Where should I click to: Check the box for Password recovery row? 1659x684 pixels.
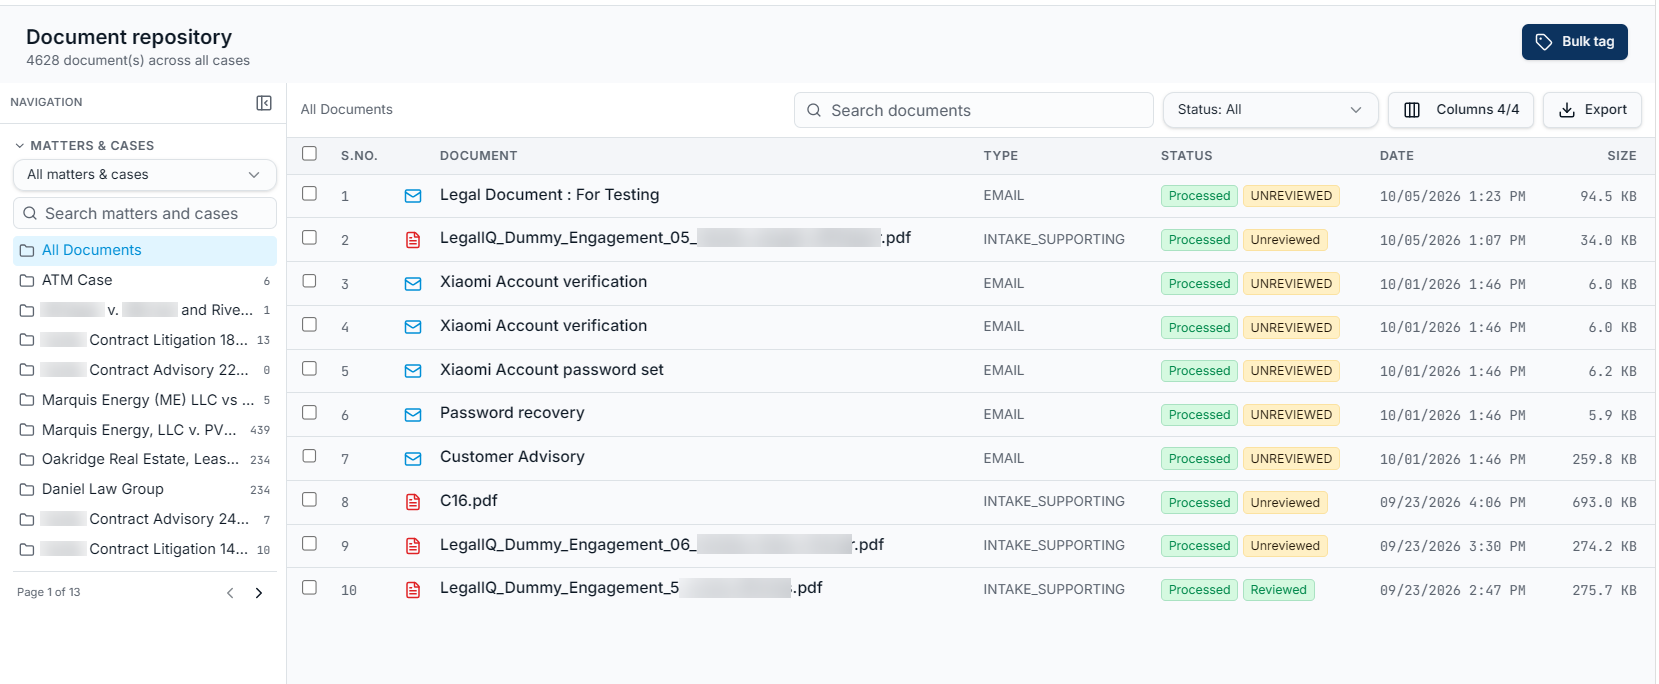pyautogui.click(x=310, y=412)
